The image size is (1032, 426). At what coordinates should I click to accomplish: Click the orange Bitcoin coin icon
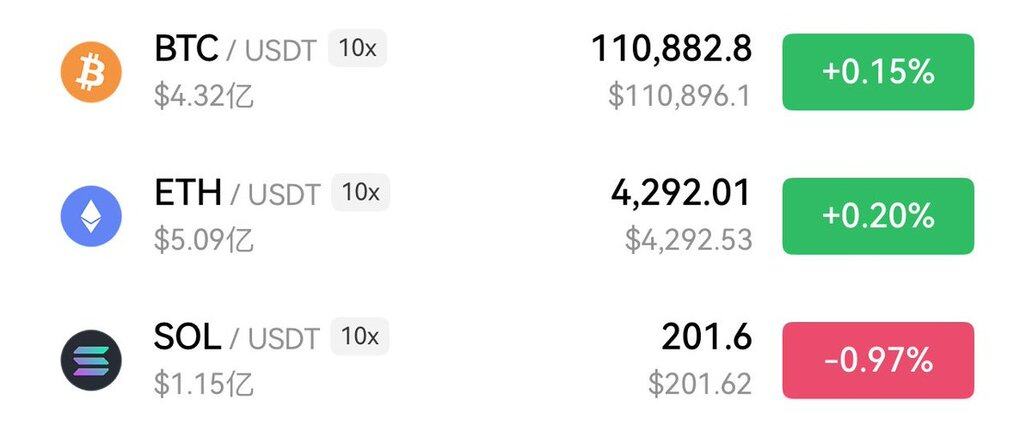(x=91, y=72)
